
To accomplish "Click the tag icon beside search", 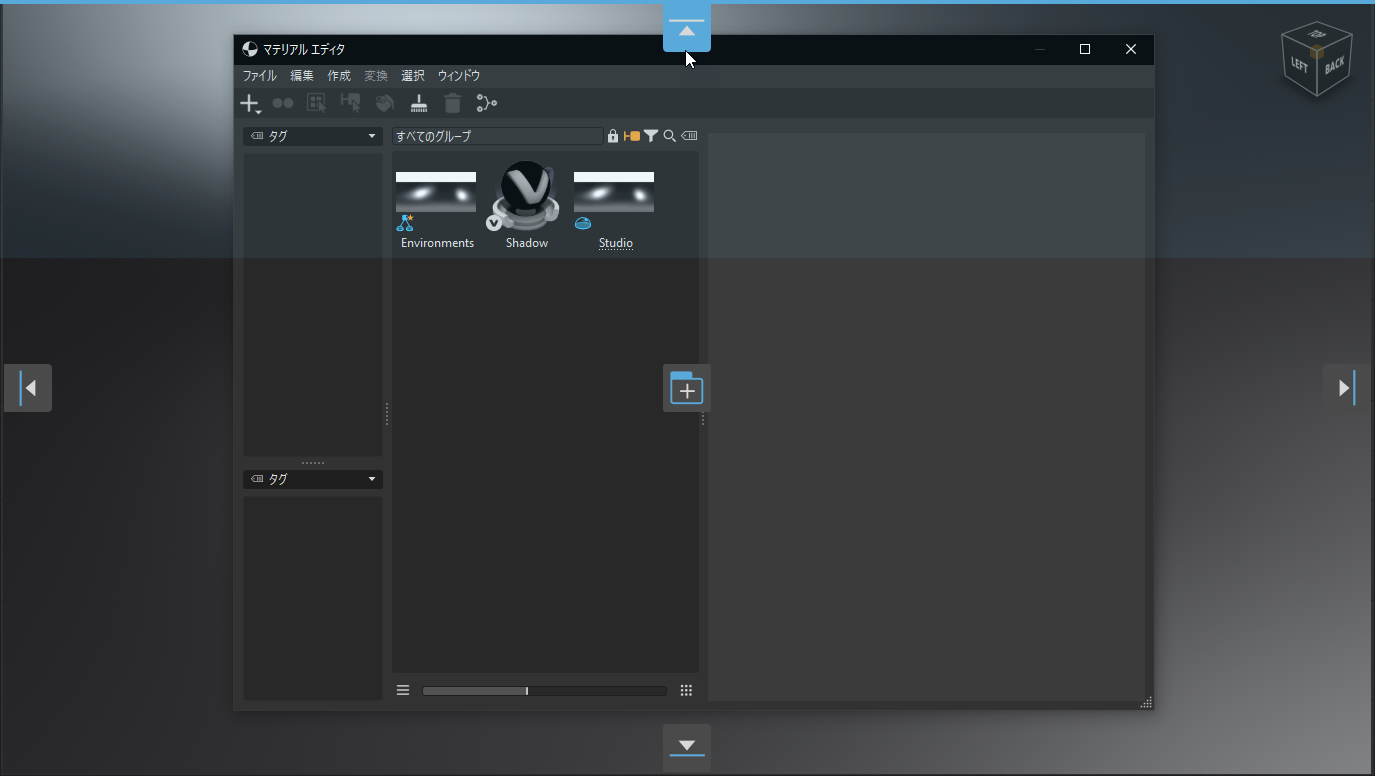I will click(x=689, y=136).
